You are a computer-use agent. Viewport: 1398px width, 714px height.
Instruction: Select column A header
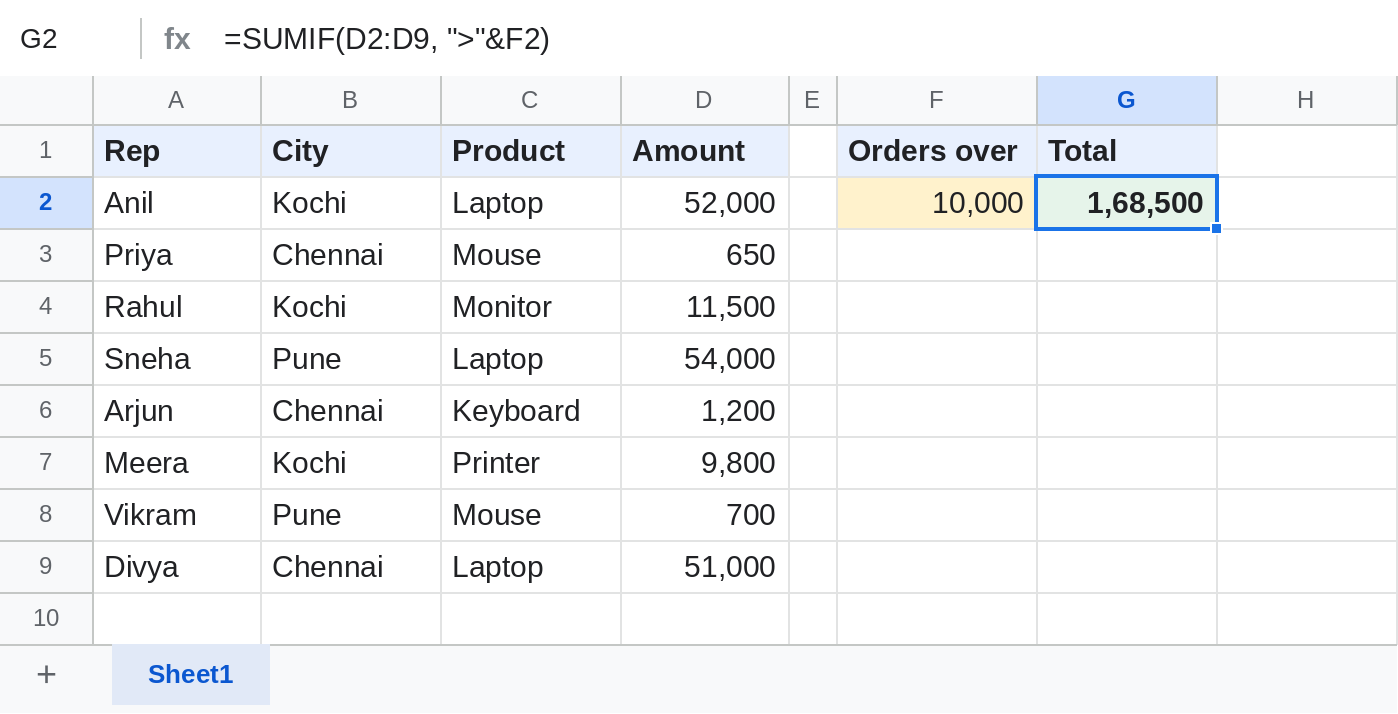click(177, 100)
